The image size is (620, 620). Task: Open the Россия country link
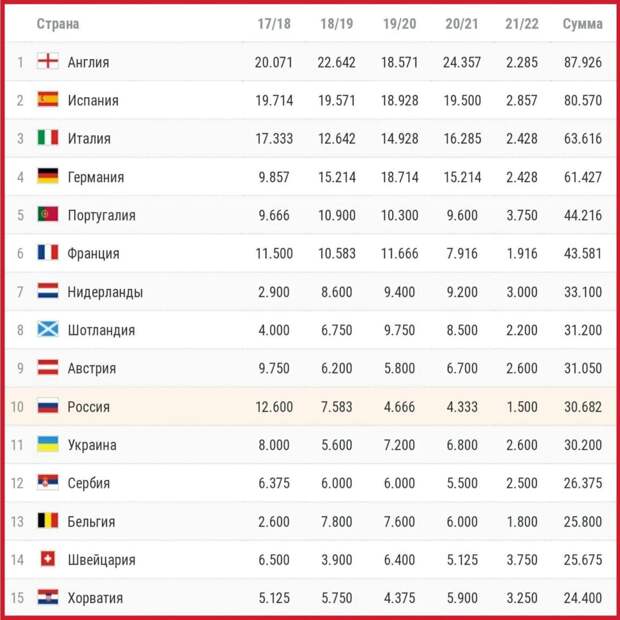[x=89, y=406]
